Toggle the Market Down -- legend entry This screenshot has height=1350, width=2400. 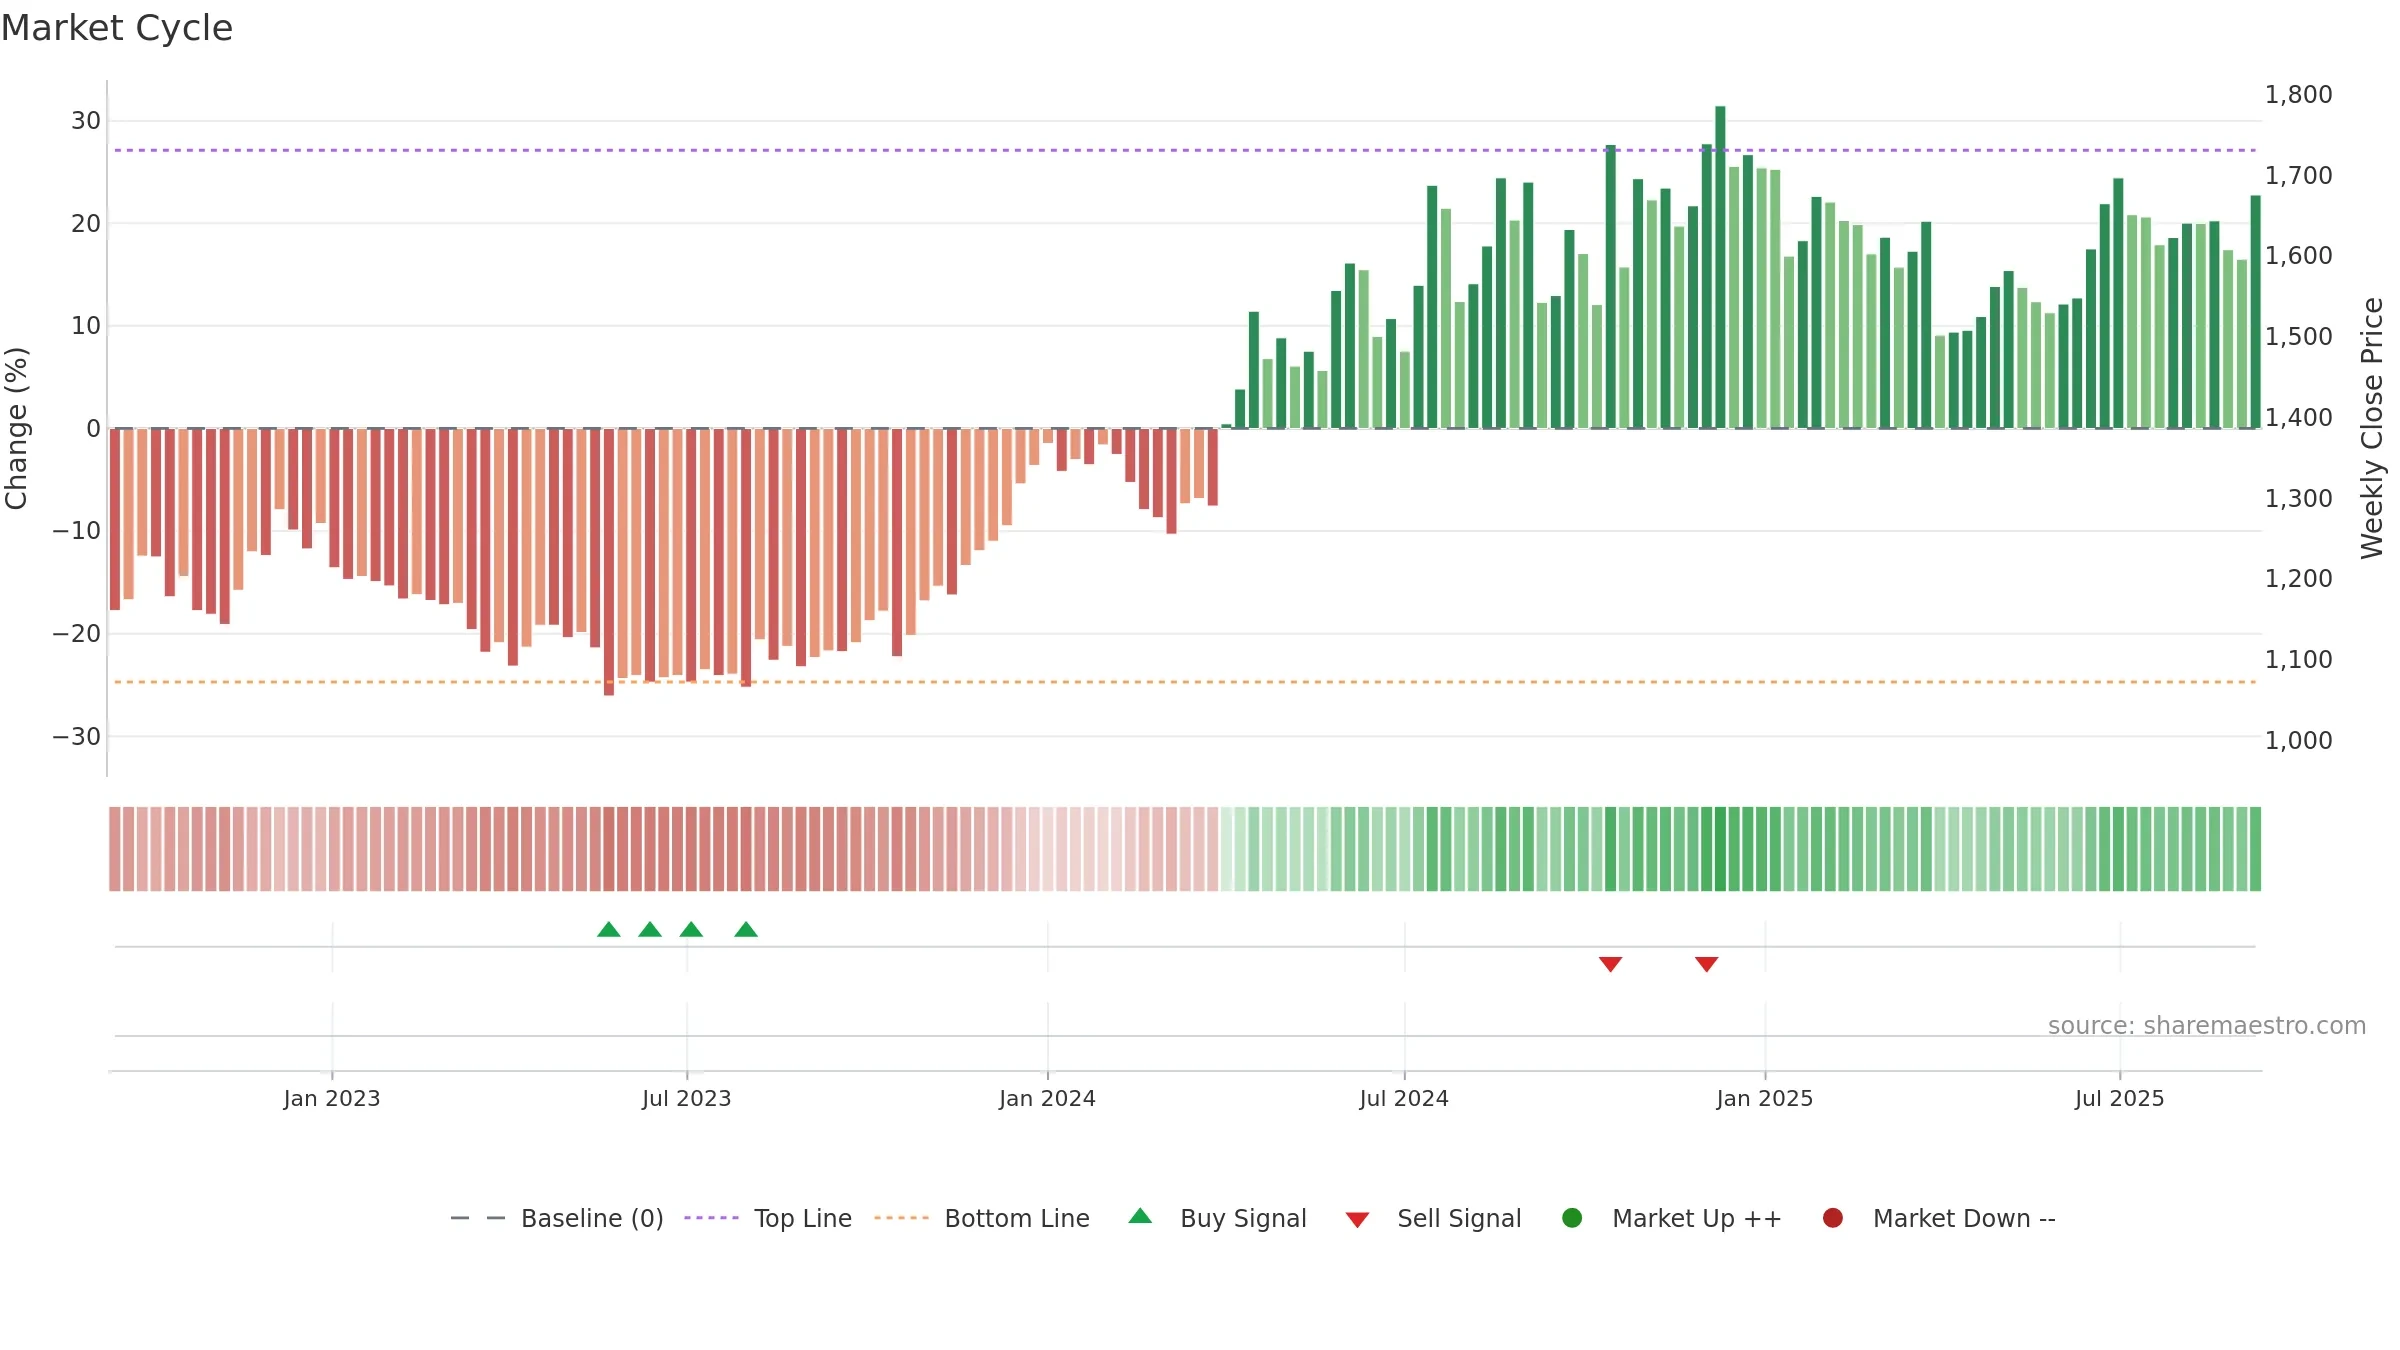(1939, 1218)
